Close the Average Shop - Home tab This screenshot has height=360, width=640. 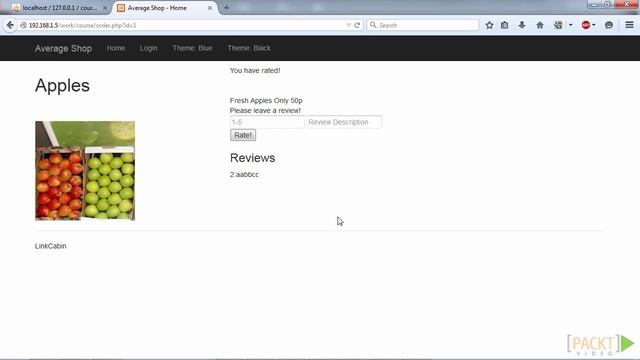point(210,8)
